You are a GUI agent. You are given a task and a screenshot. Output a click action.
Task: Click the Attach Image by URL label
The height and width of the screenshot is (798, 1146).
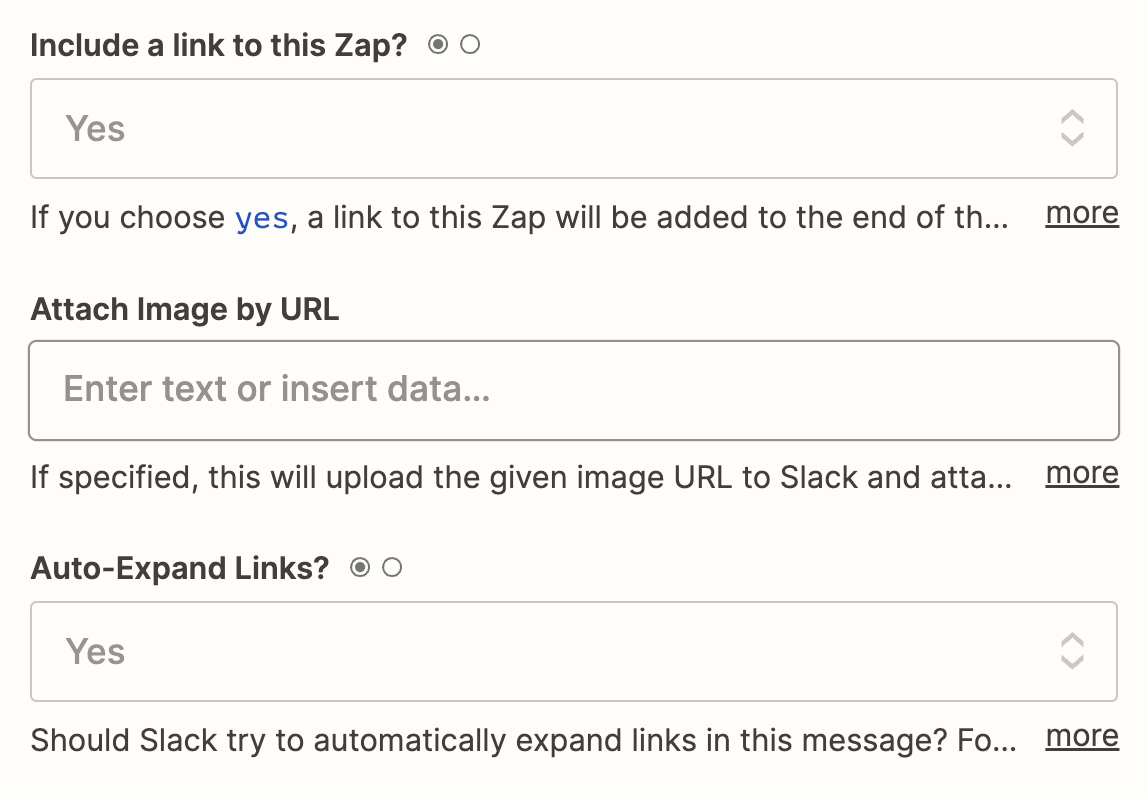tap(185, 309)
